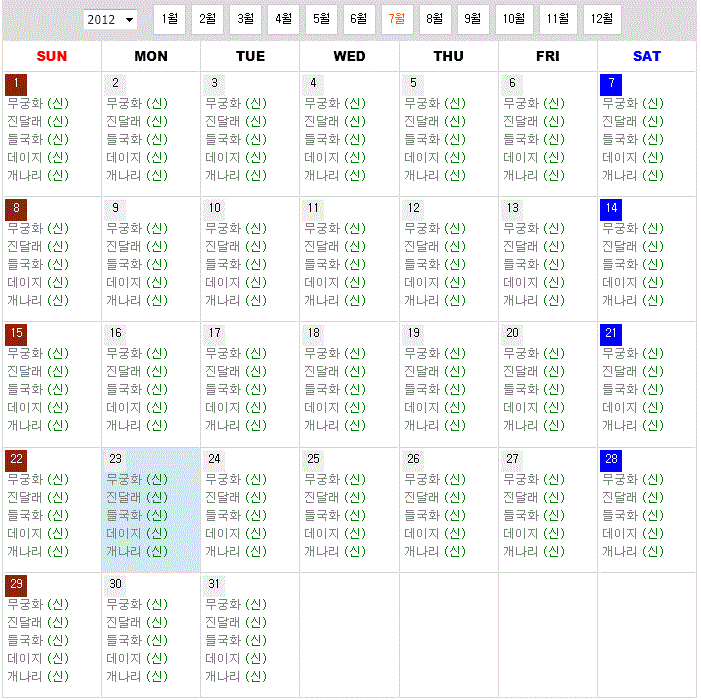Click the red date 29 box

pyautogui.click(x=16, y=585)
